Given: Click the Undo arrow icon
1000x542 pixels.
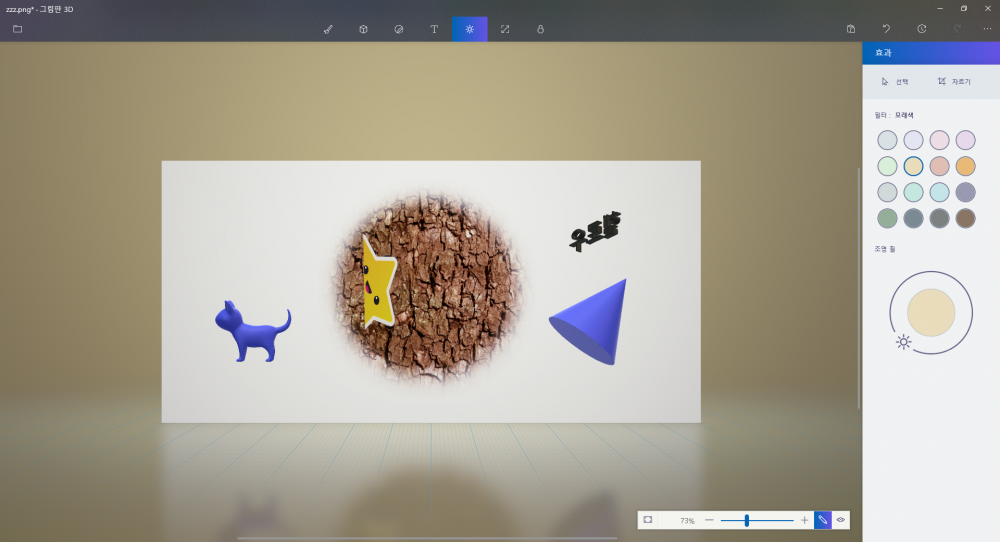Looking at the screenshot, I should [x=886, y=29].
